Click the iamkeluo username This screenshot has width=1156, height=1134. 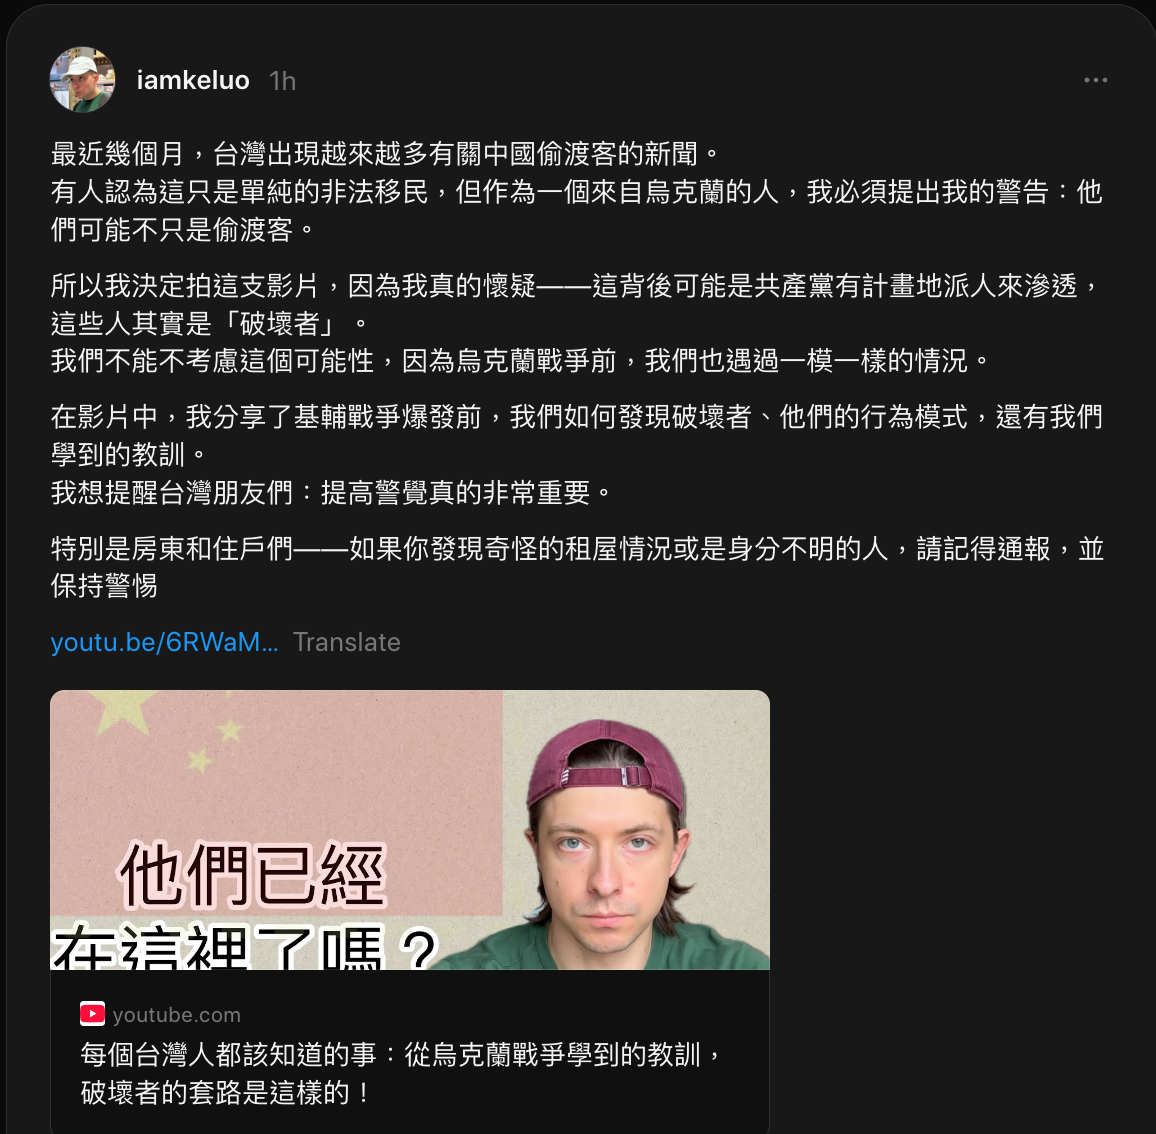tap(193, 80)
